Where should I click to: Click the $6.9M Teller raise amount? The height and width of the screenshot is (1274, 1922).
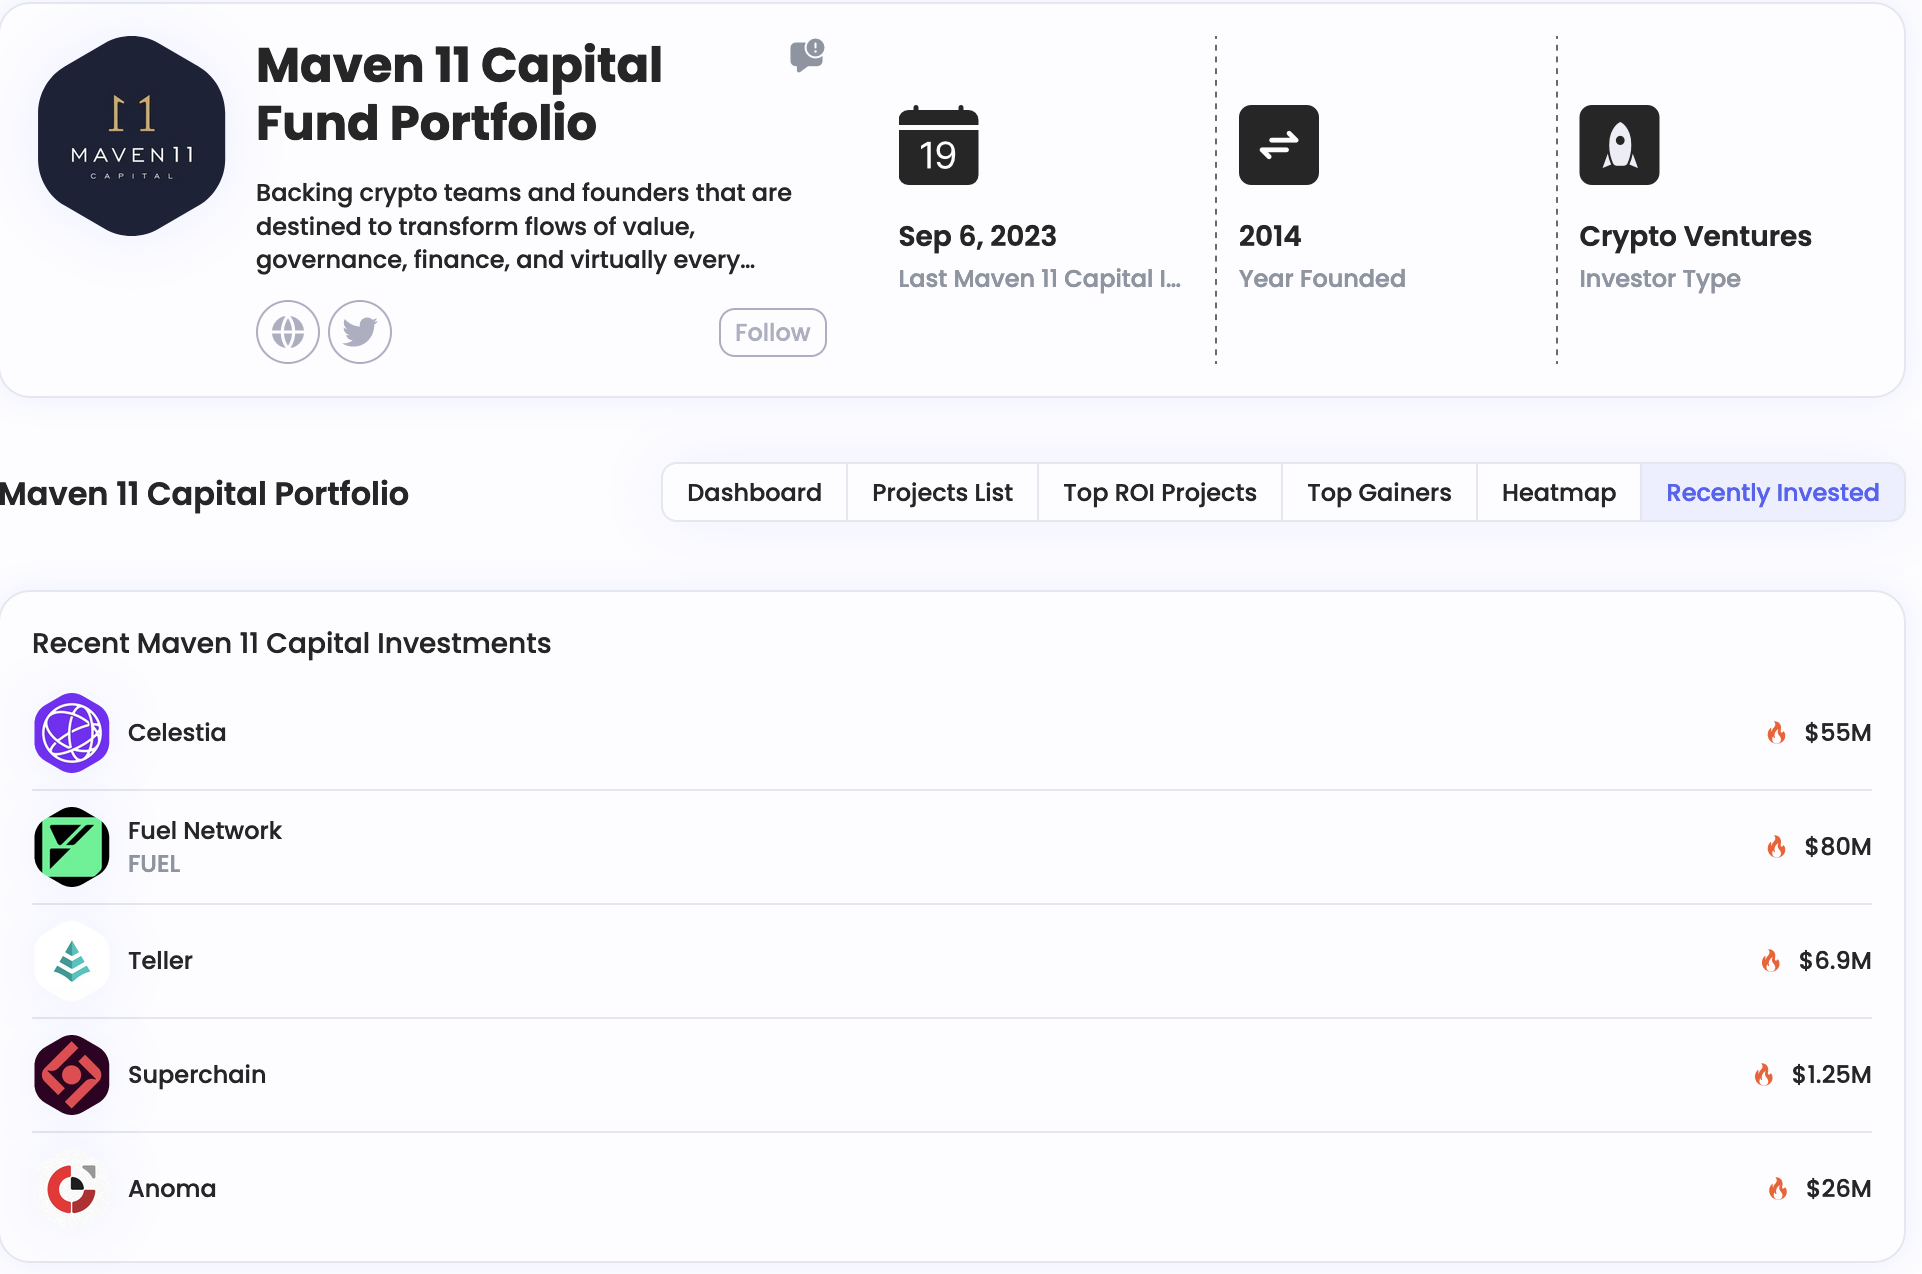click(x=1835, y=961)
